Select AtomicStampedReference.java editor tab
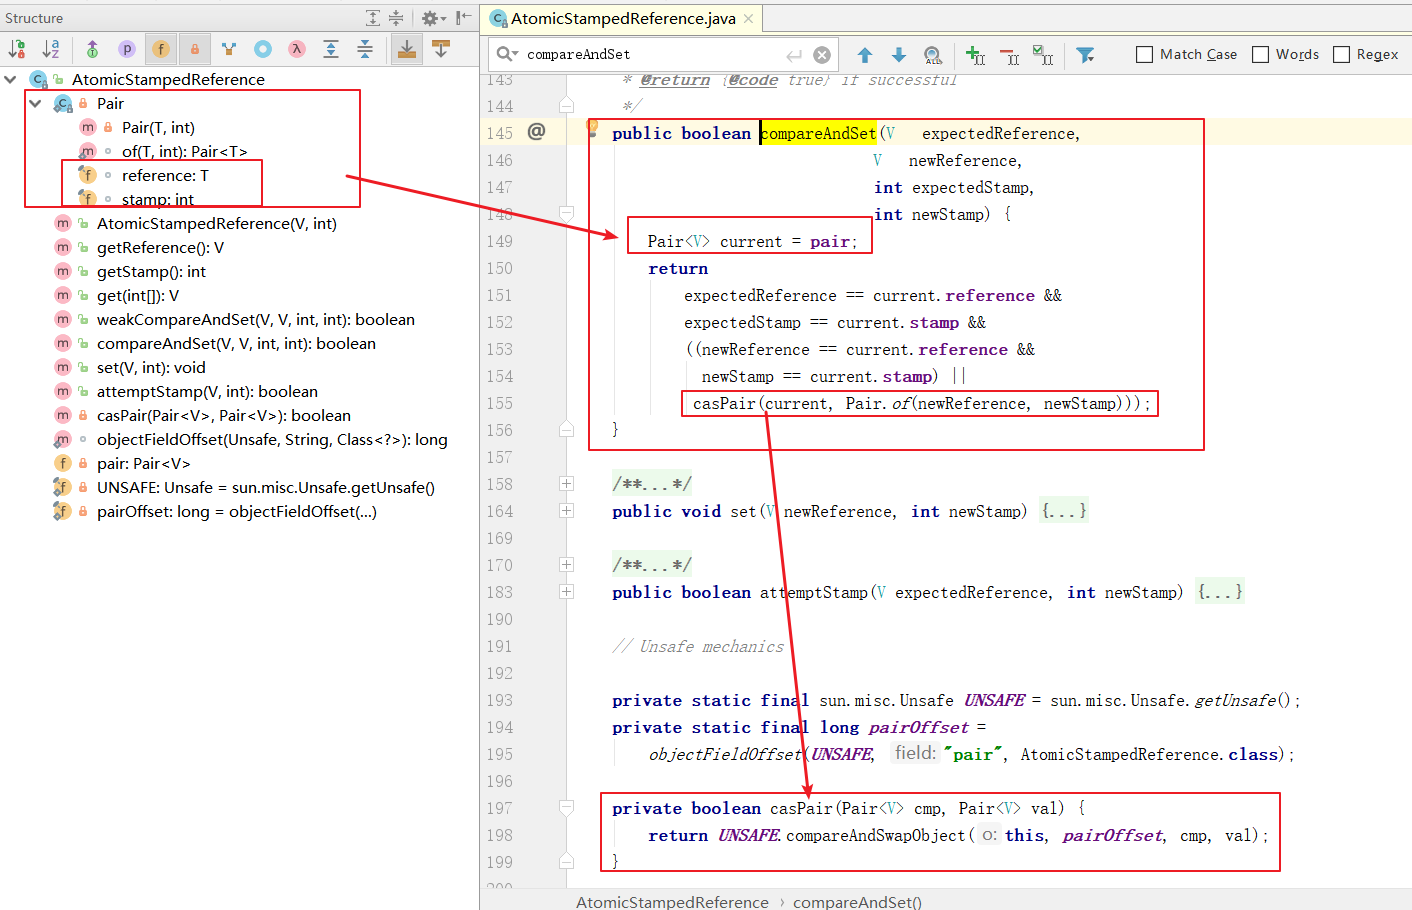This screenshot has height=910, width=1412. point(622,18)
